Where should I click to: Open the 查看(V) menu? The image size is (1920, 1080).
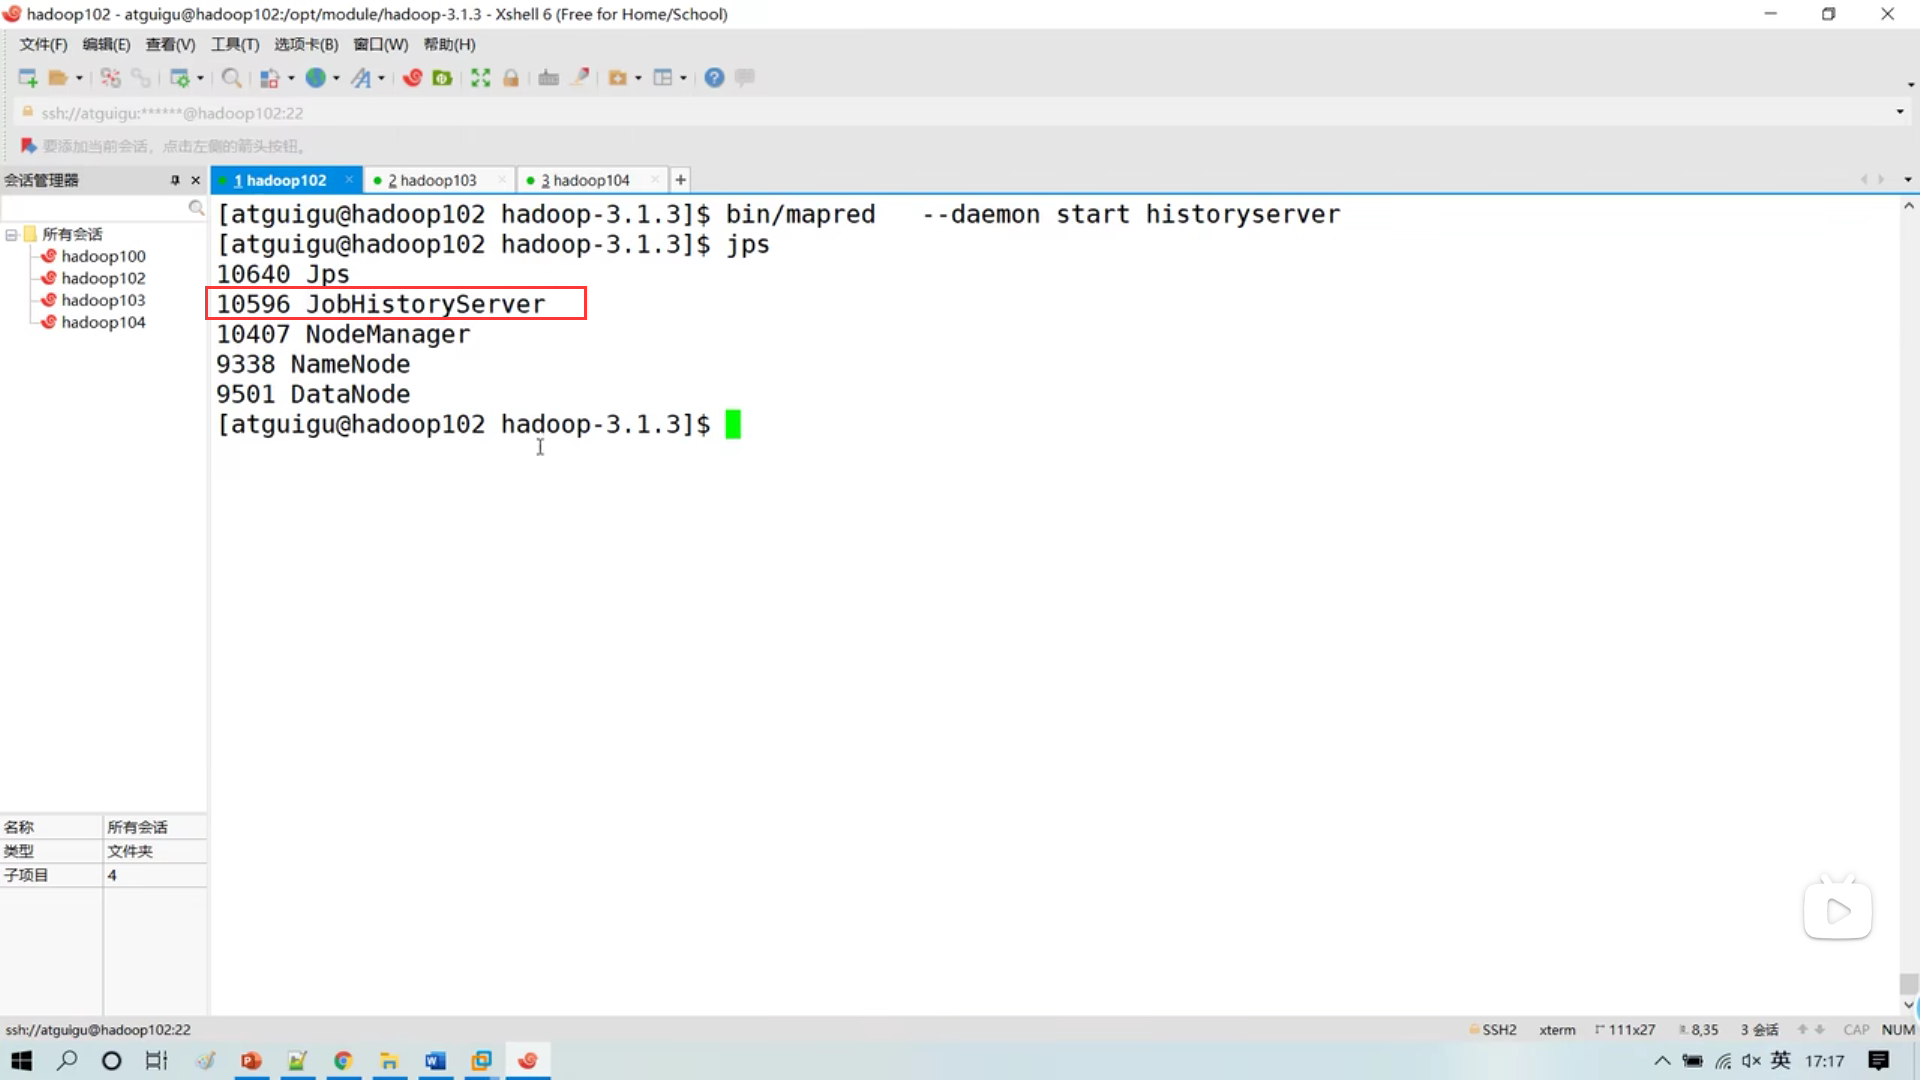pyautogui.click(x=170, y=44)
